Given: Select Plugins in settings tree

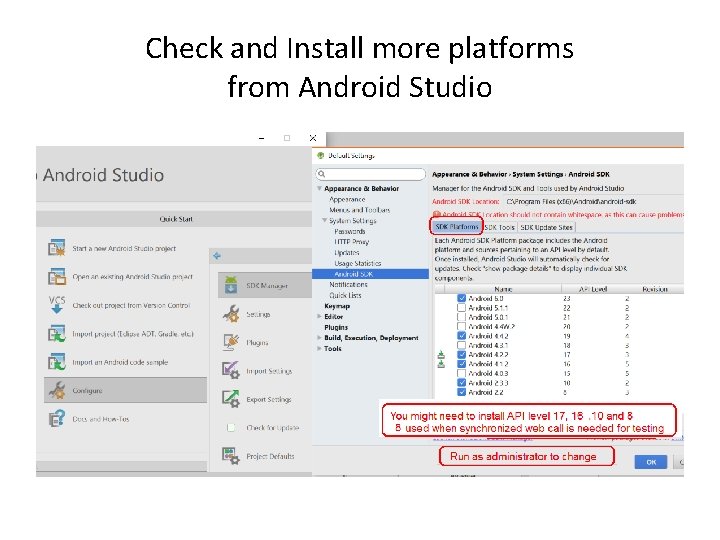Looking at the screenshot, I should [x=336, y=327].
